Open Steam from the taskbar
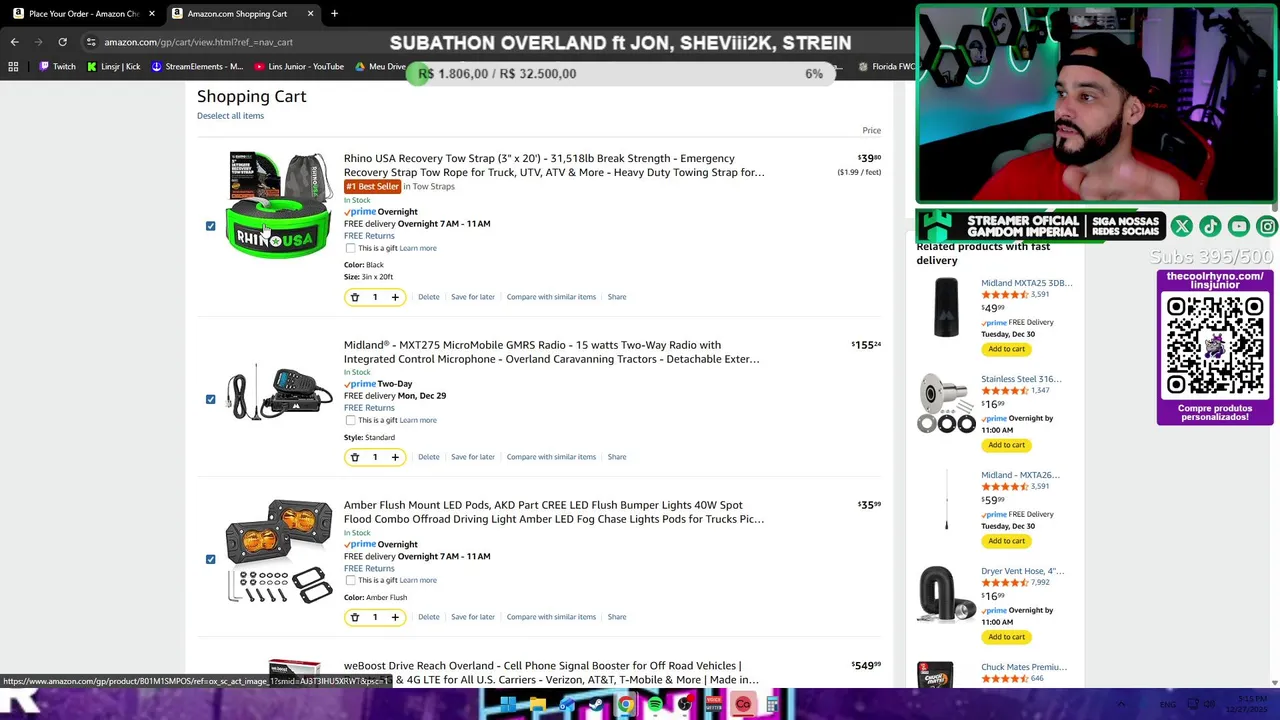This screenshot has height=720, width=1280. tap(596, 705)
